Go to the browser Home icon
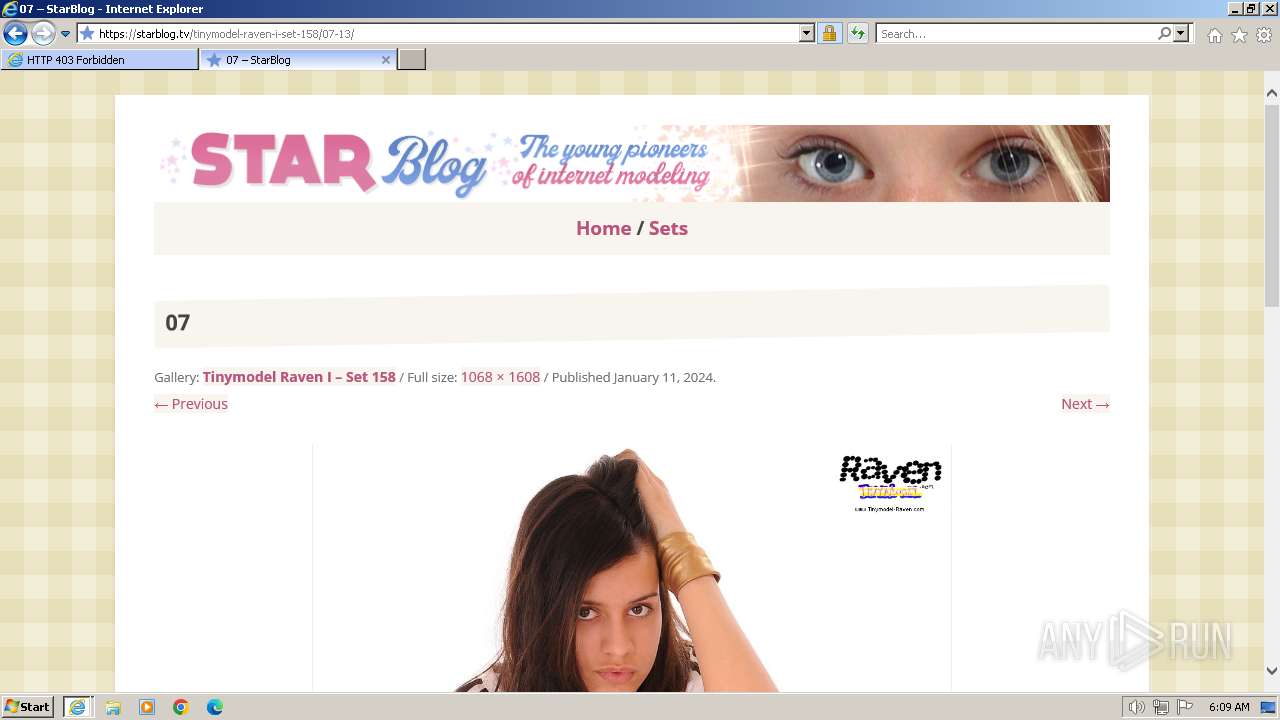Image resolution: width=1280 pixels, height=720 pixels. pyautogui.click(x=1214, y=35)
